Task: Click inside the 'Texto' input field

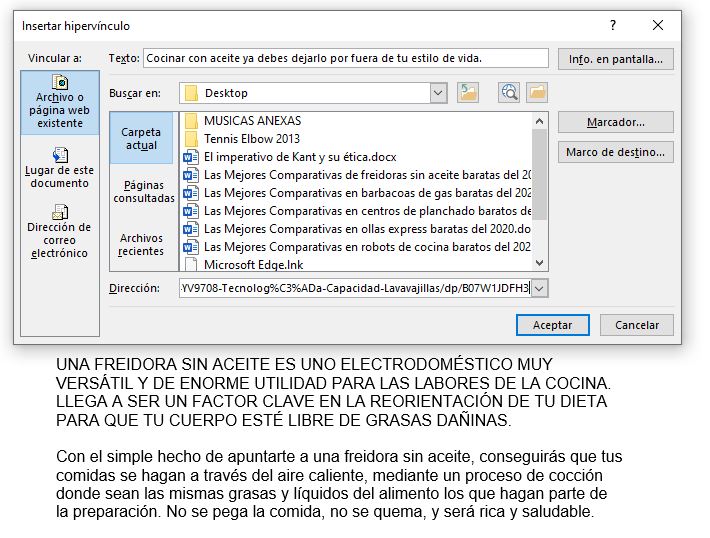Action: coord(346,58)
